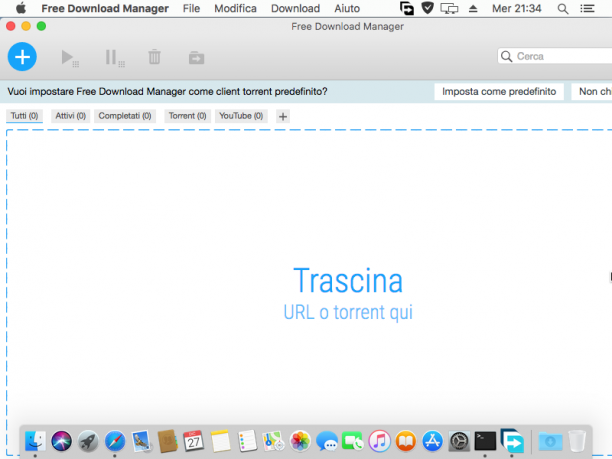Open the Modifica menu

235,8
